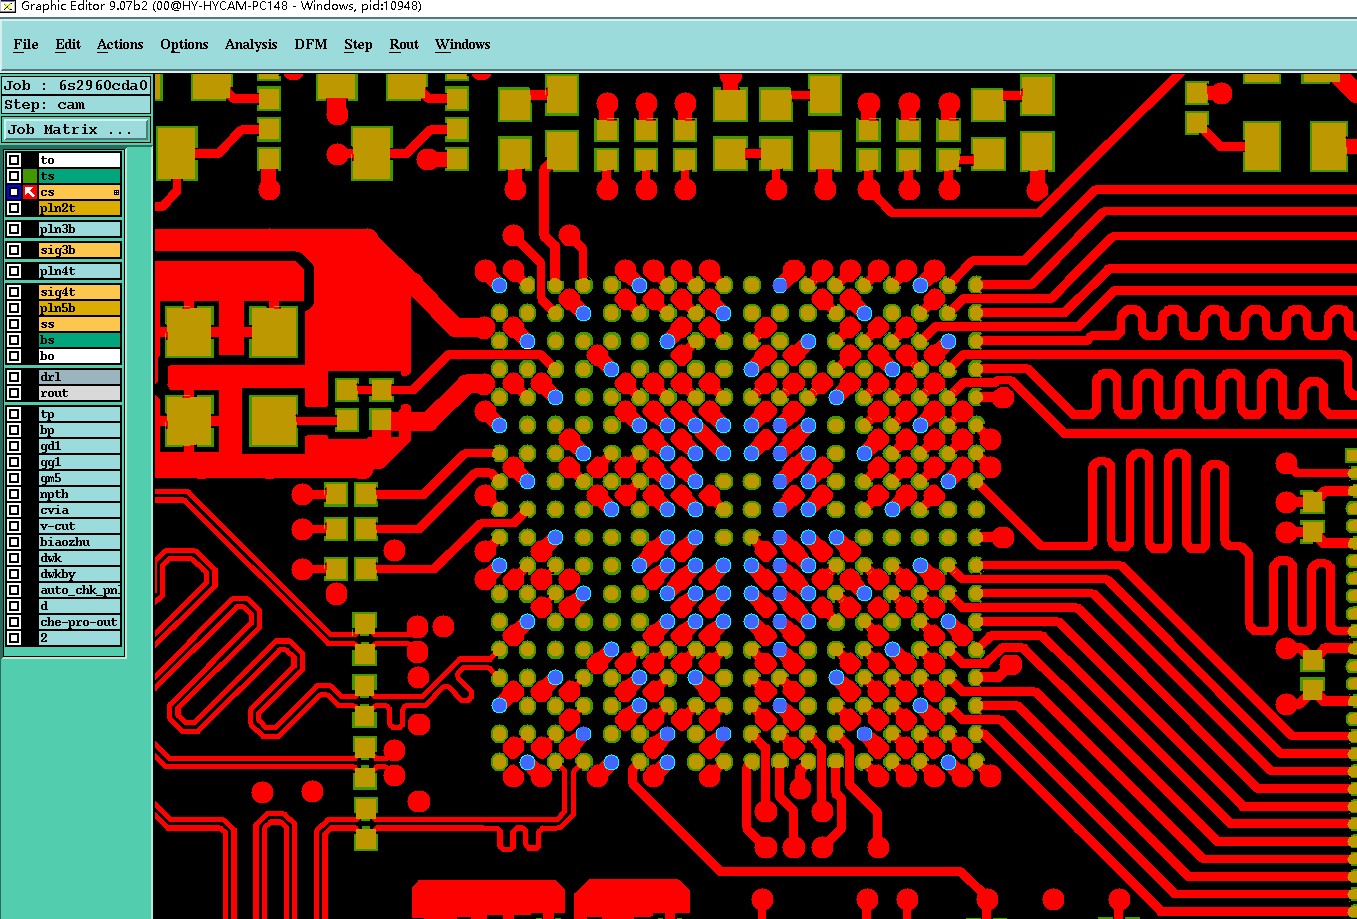Click the small grid icon on the cs row
The image size is (1357, 919).
(x=116, y=192)
